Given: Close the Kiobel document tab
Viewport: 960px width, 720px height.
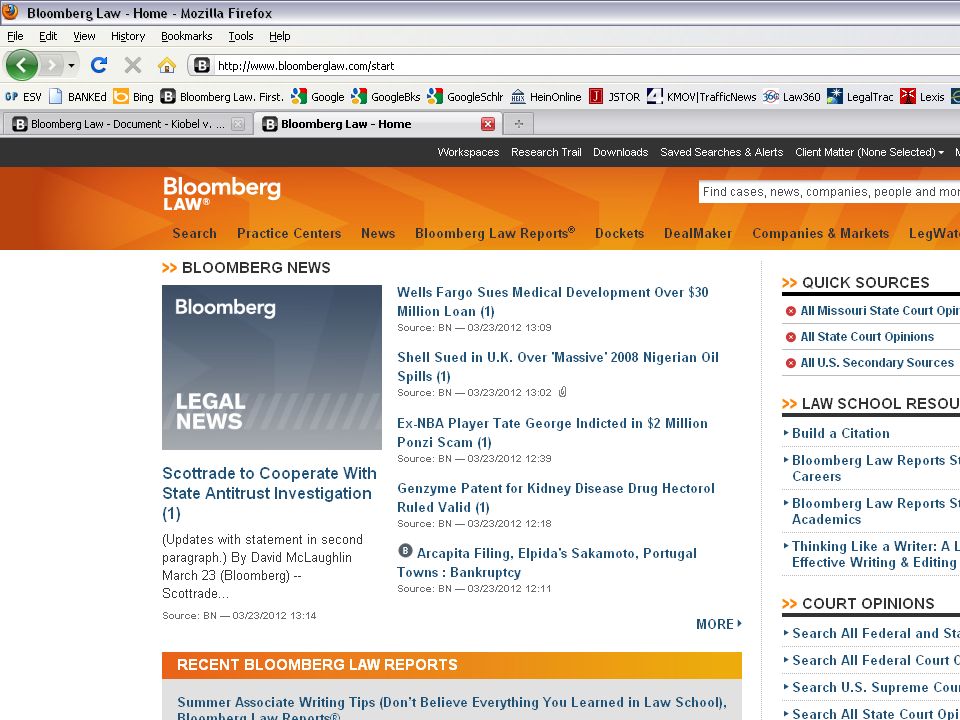Looking at the screenshot, I should click(x=238, y=124).
